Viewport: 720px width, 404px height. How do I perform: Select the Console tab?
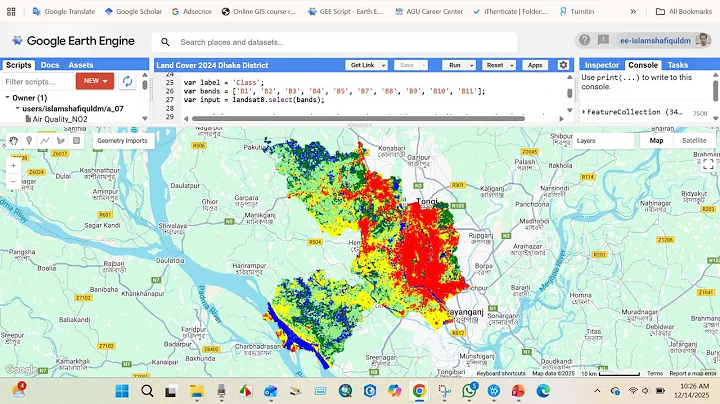(x=643, y=65)
